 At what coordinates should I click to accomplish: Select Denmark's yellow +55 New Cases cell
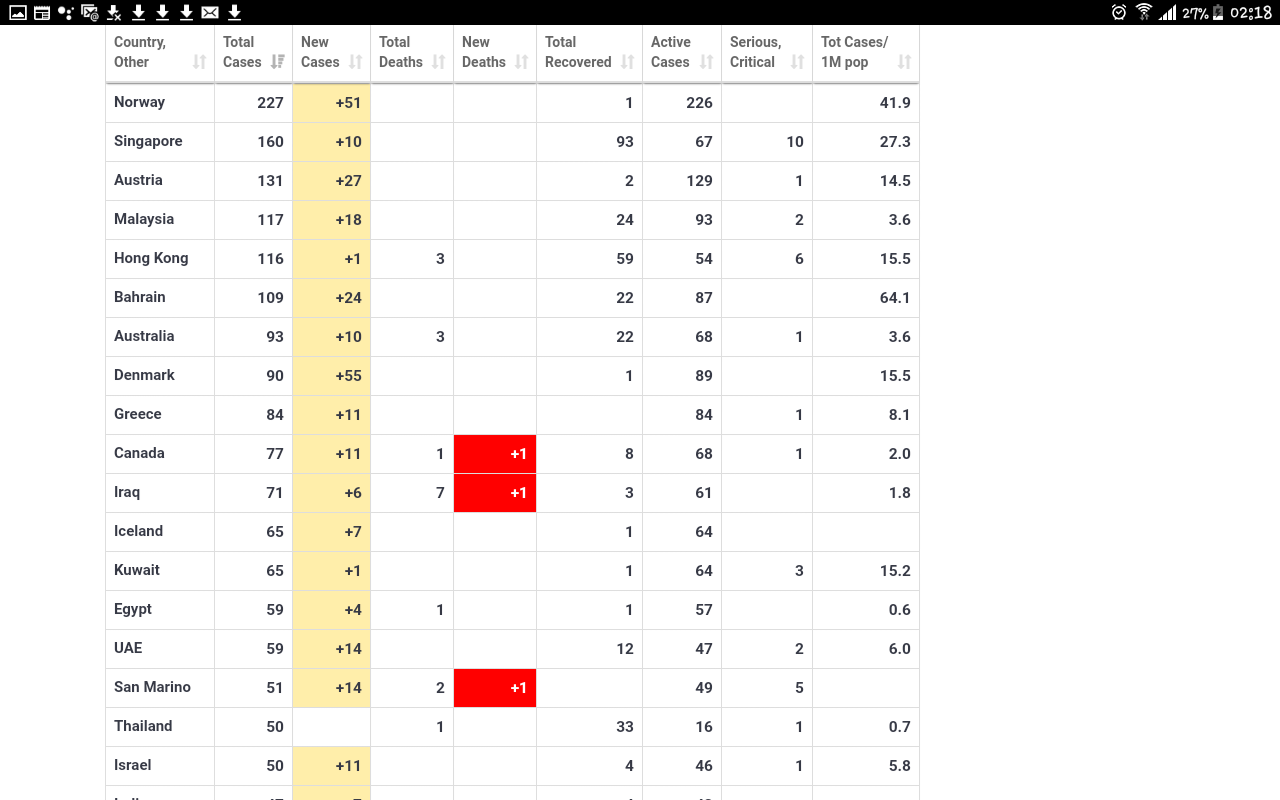(332, 376)
